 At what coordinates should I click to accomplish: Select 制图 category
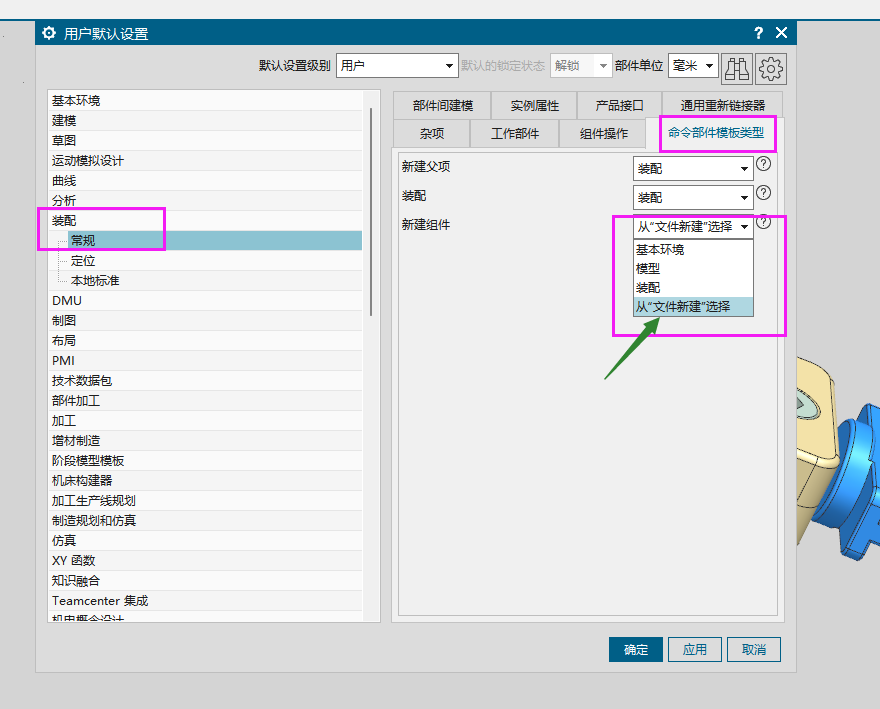coord(205,321)
